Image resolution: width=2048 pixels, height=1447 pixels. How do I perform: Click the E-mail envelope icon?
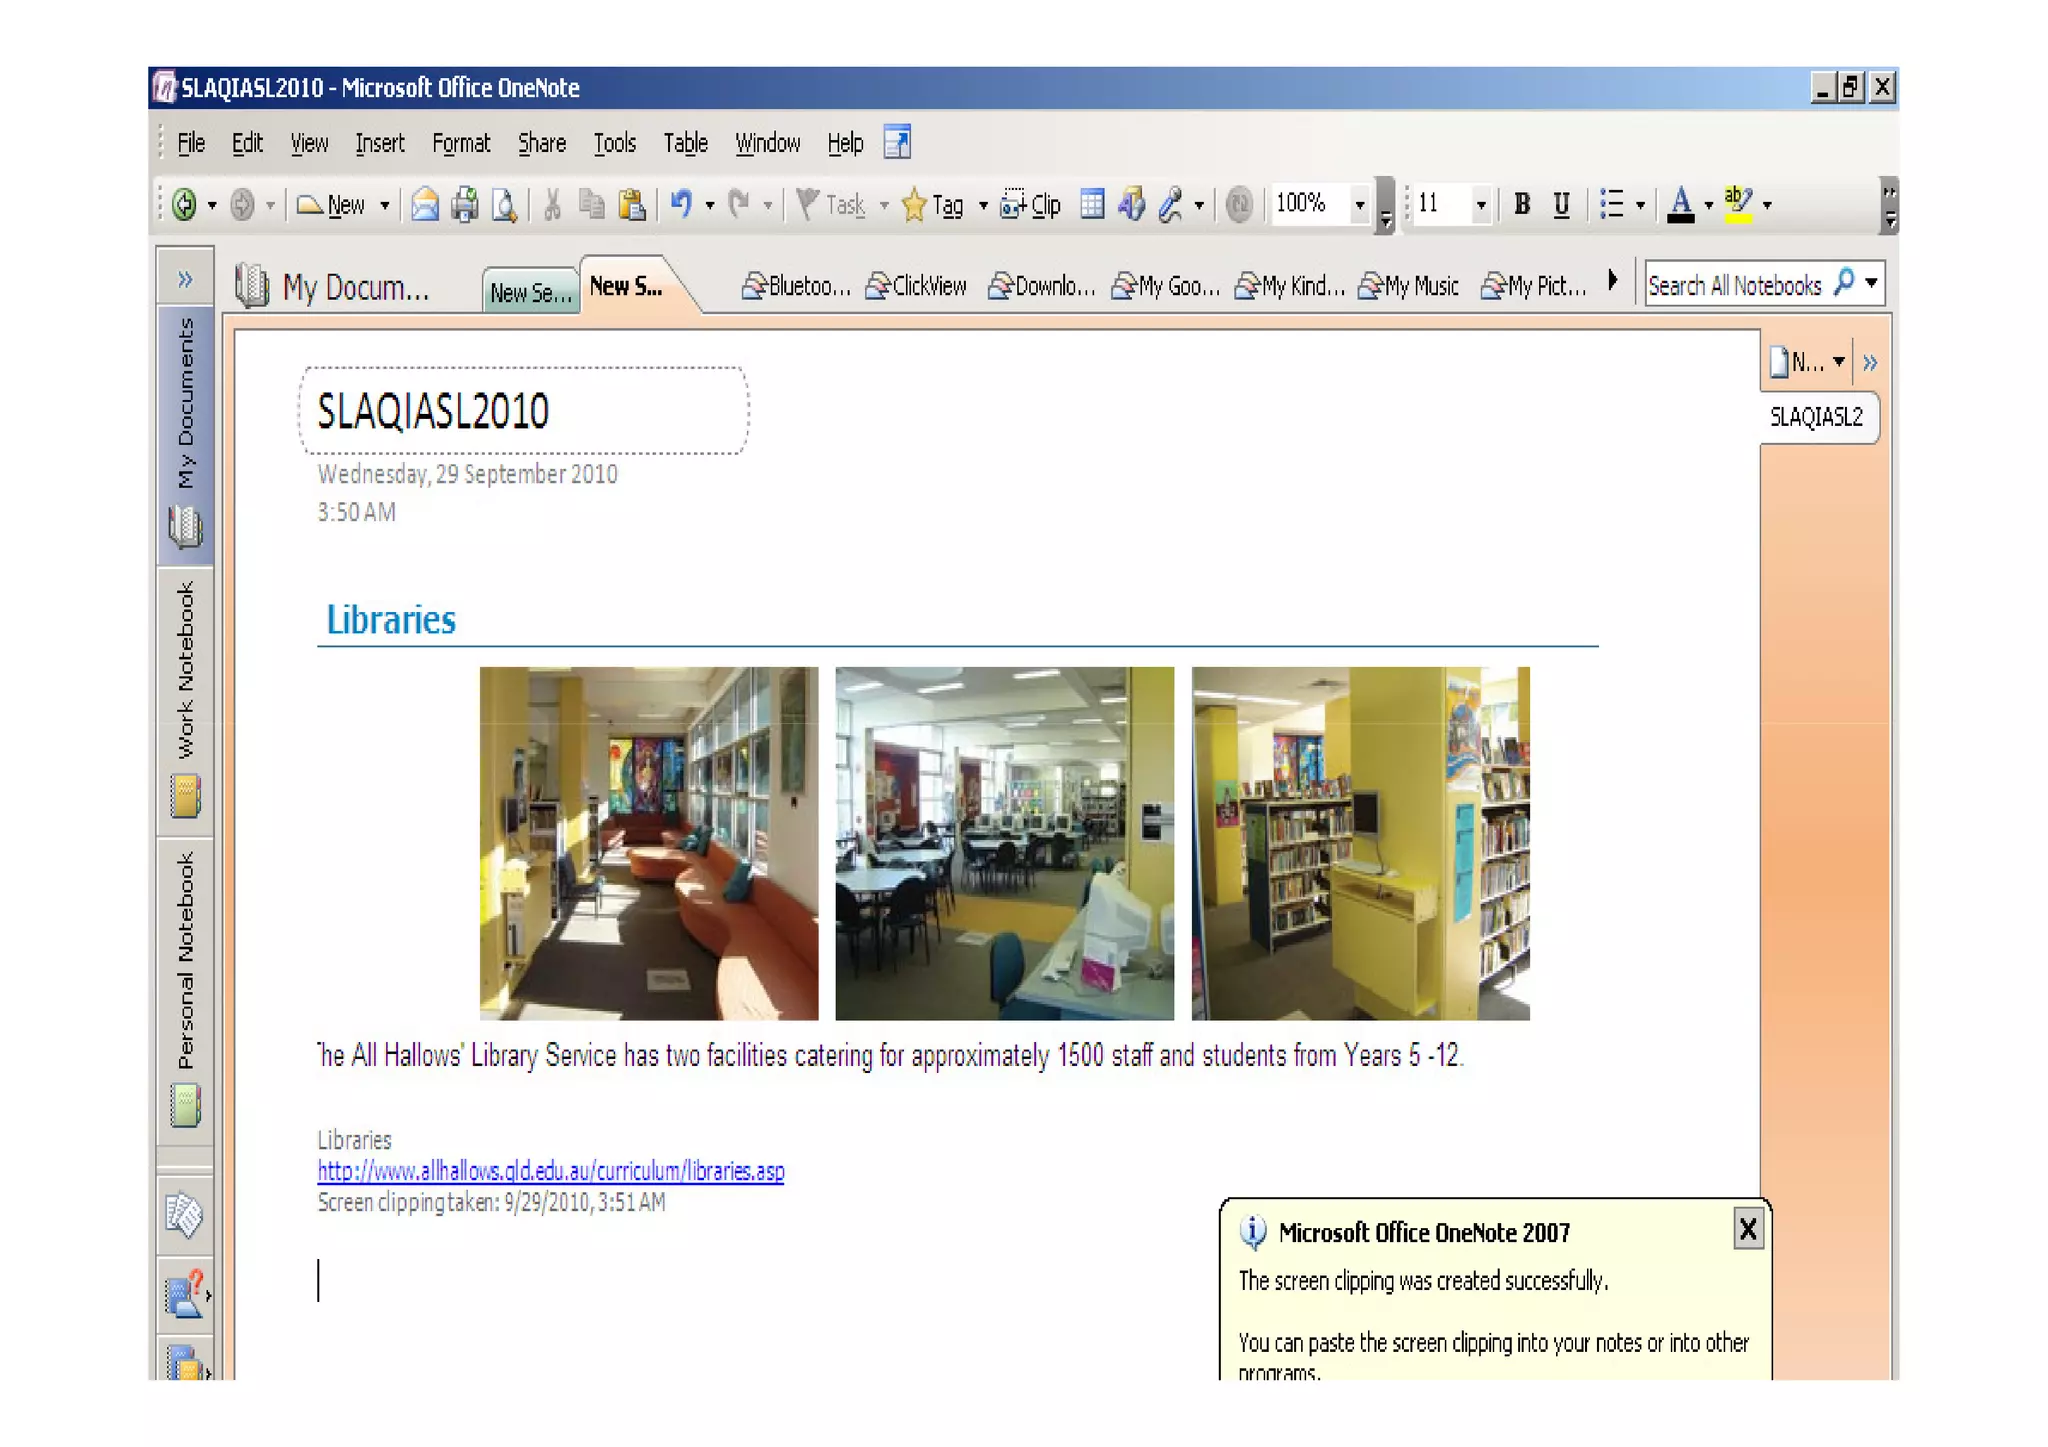[425, 204]
